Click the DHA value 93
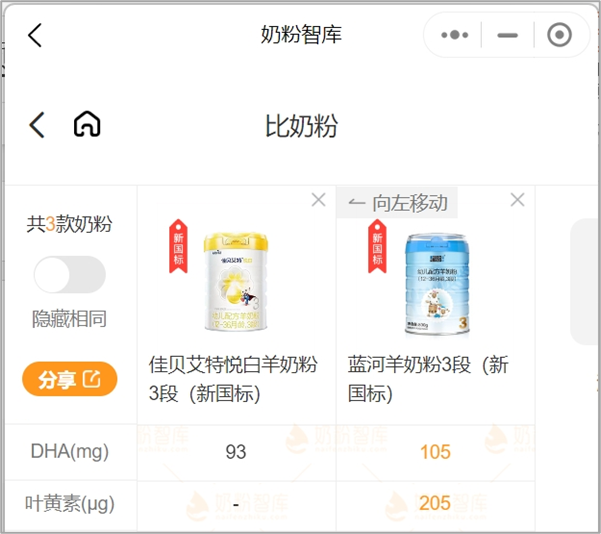The width and height of the screenshot is (601, 534). click(236, 452)
